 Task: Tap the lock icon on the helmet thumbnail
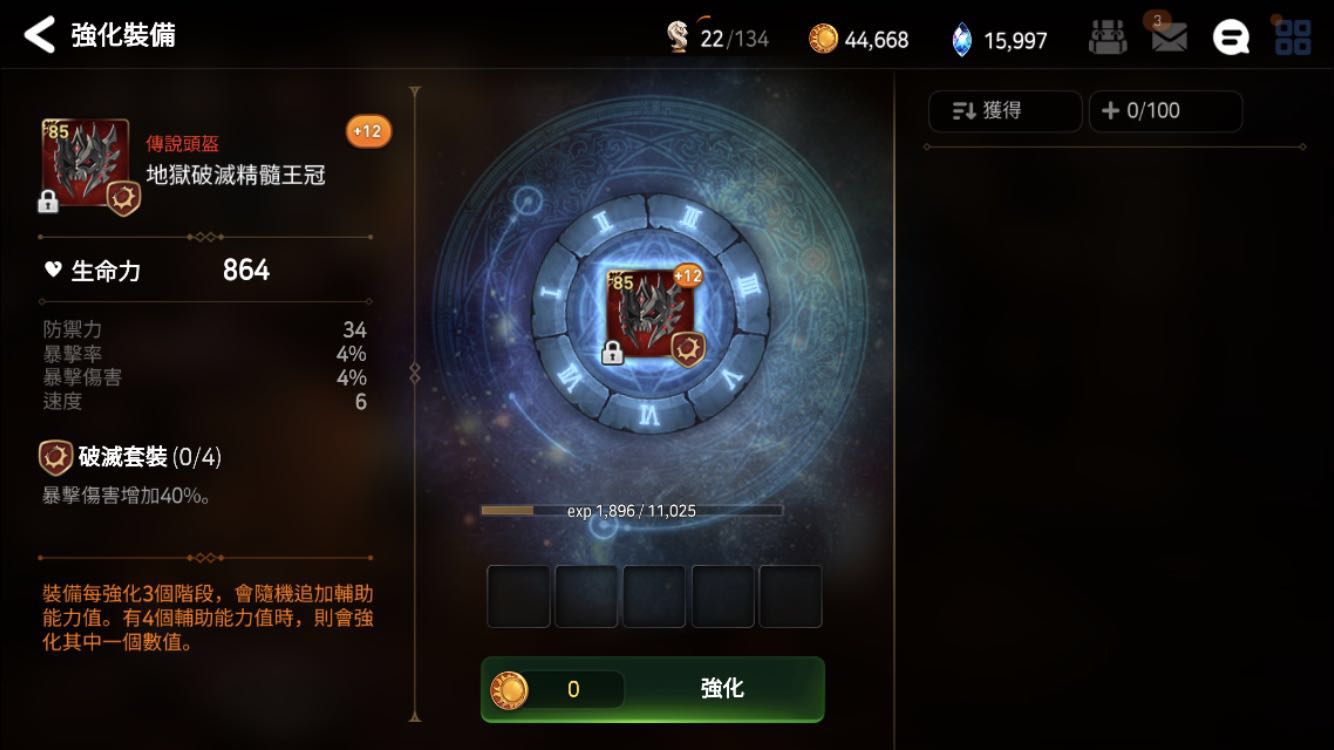click(48, 202)
